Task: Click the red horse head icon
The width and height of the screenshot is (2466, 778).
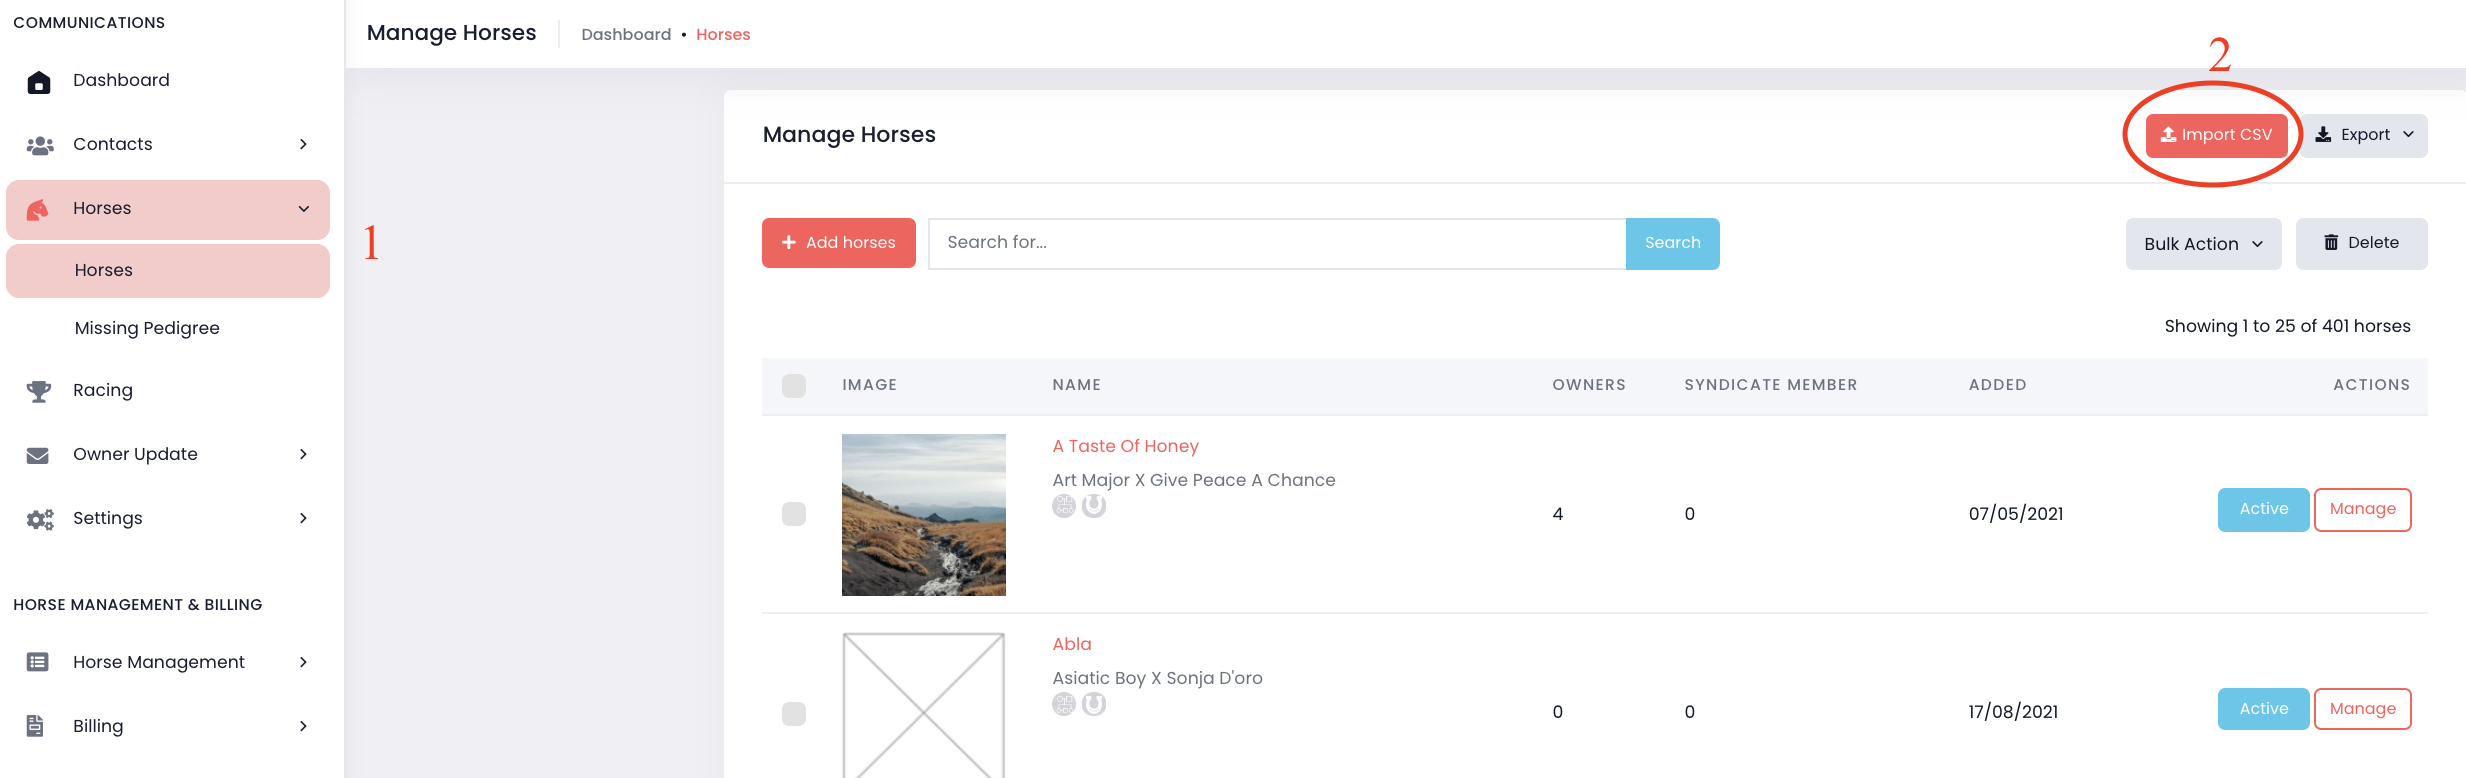Action: [x=38, y=209]
